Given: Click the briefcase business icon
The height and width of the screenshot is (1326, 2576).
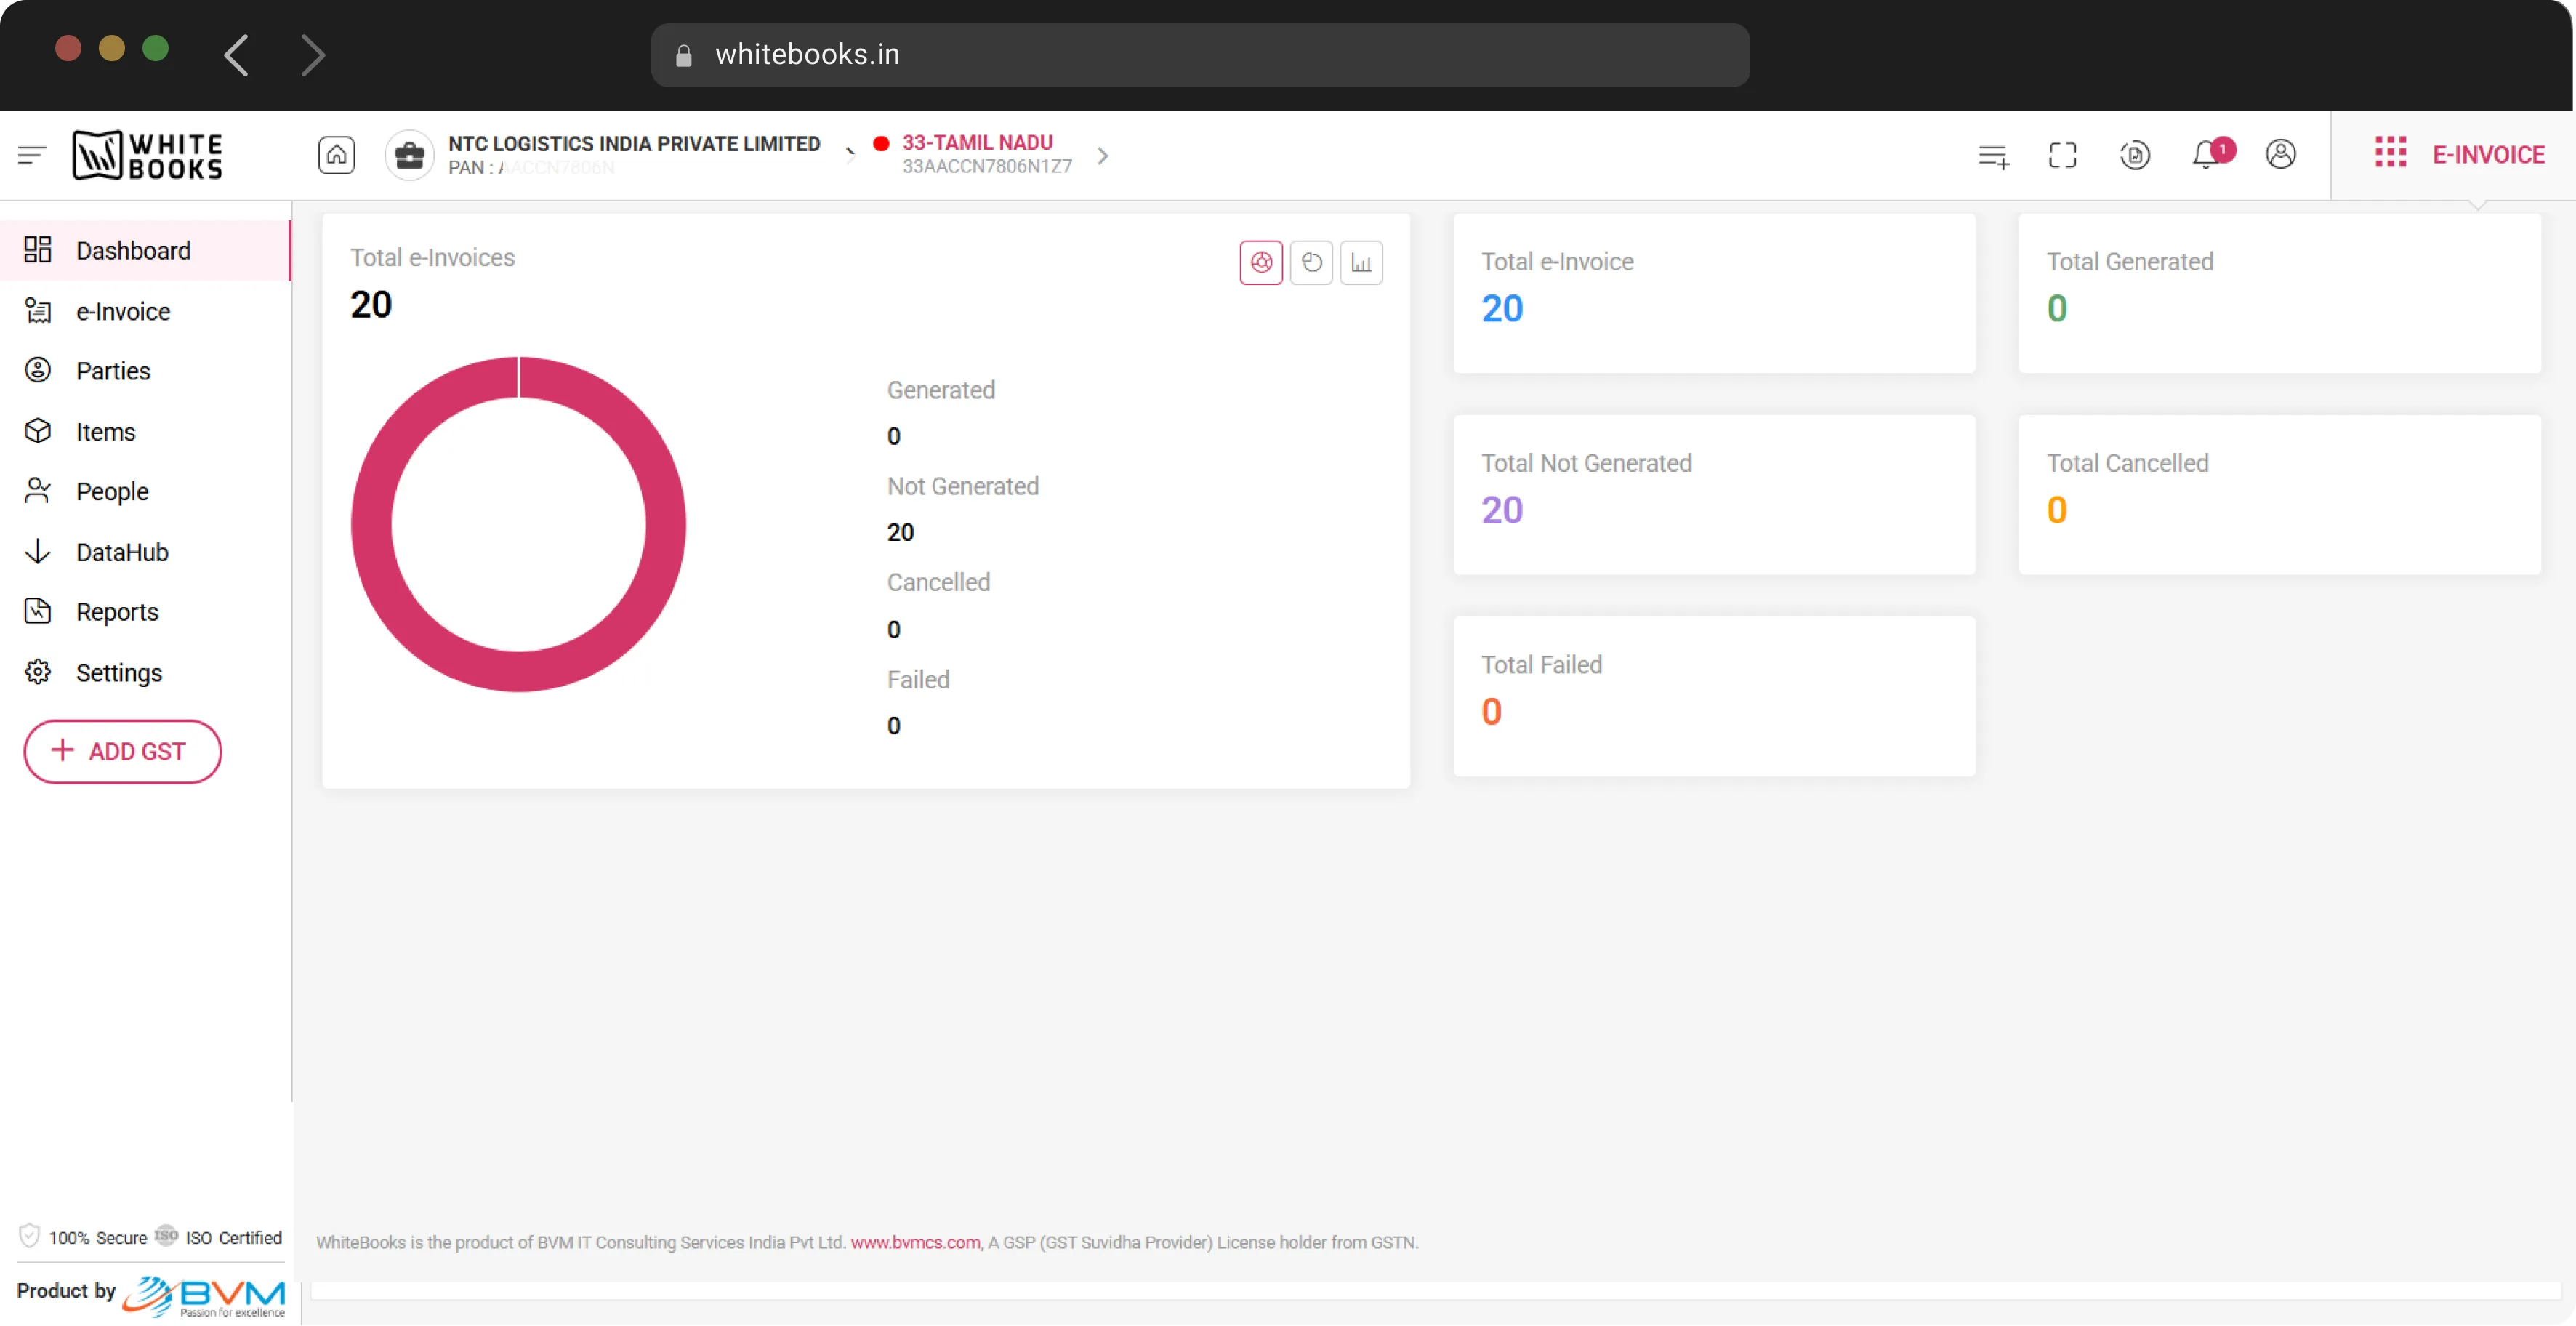Looking at the screenshot, I should [x=409, y=156].
